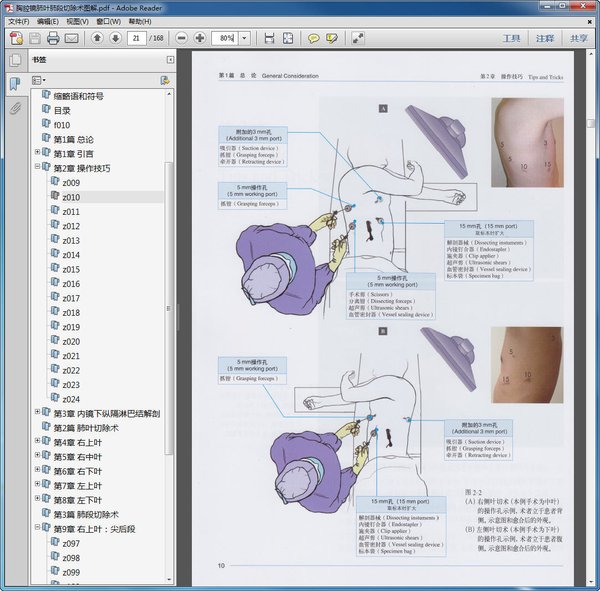The width and height of the screenshot is (600, 591).
Task: Expand the 第1章 引言 bookmark
Action: (x=37, y=154)
